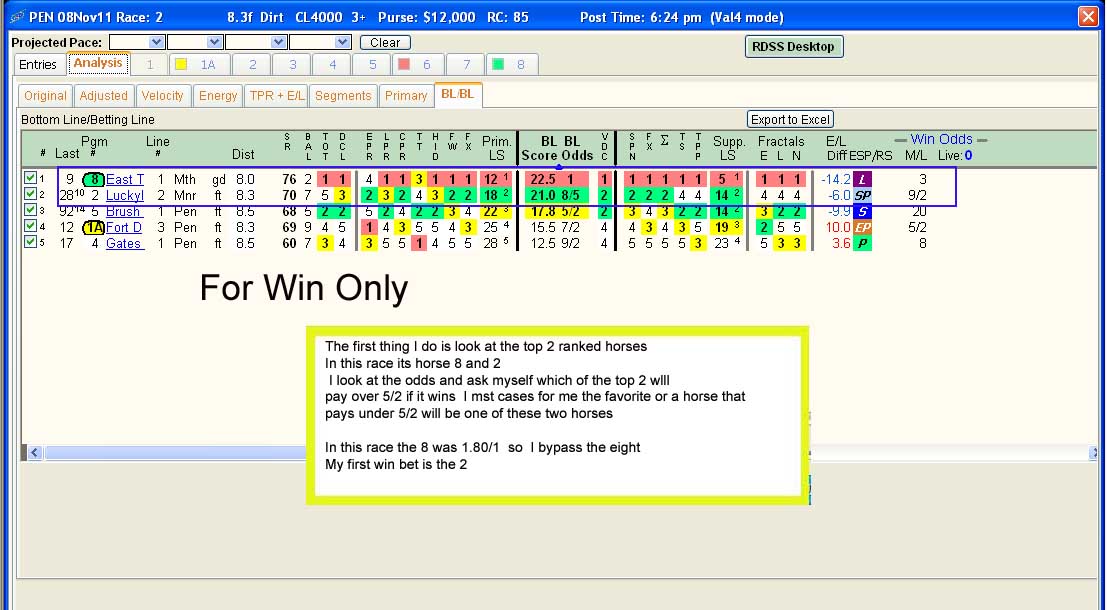Click the BL Score column header
Viewport: 1107px width, 610px height.
[x=540, y=148]
